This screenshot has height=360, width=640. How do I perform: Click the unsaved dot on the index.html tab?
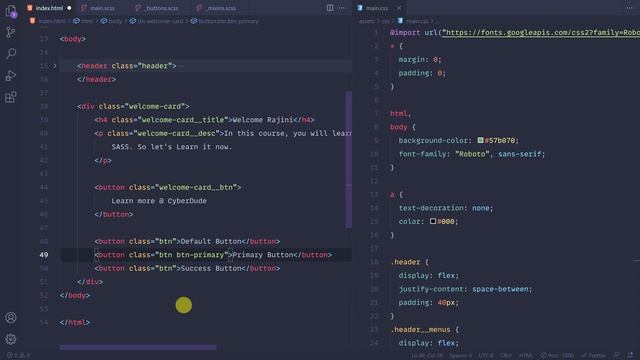tap(69, 8)
